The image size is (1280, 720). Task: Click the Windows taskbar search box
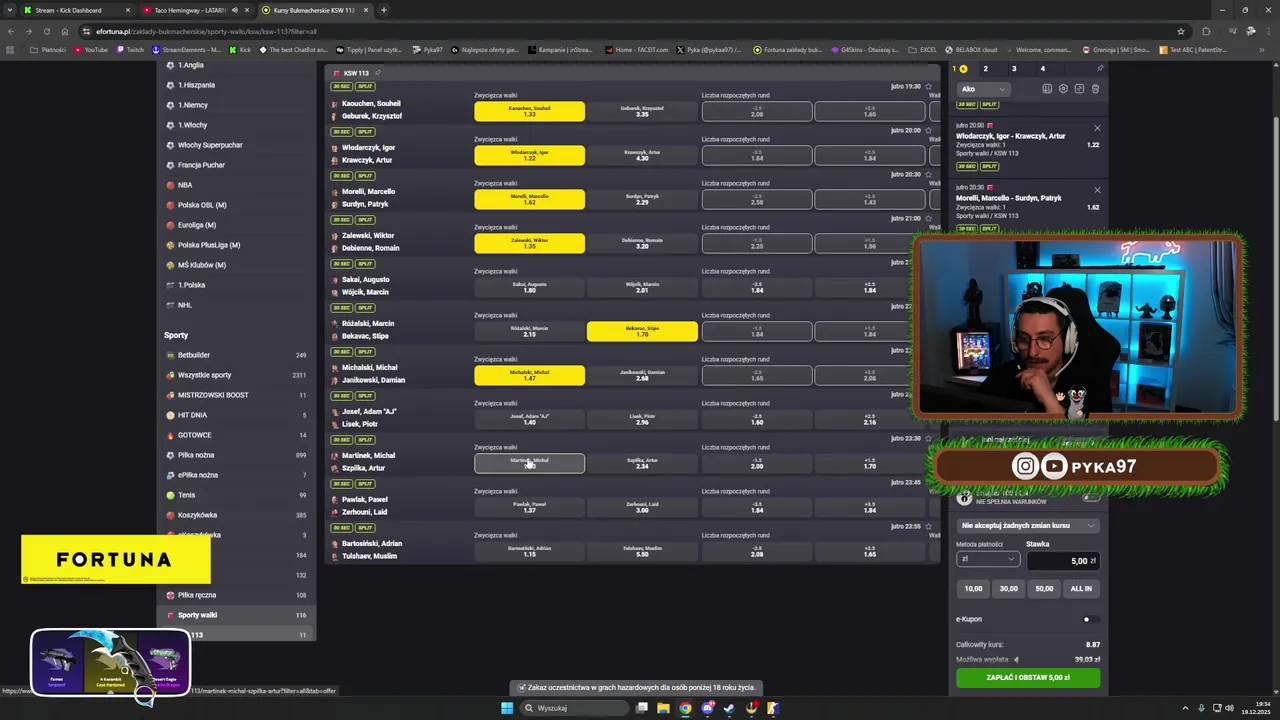(574, 708)
